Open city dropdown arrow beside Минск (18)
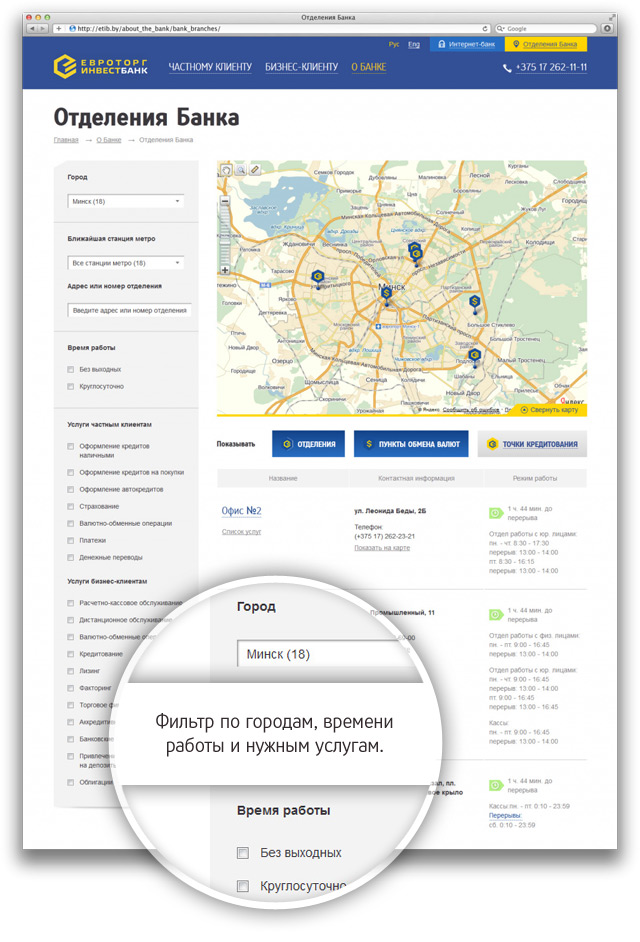640x942 pixels. (x=177, y=201)
